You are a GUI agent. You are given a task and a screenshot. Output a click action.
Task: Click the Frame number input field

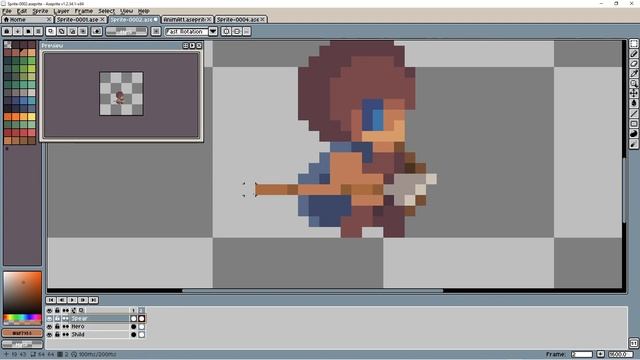582,354
